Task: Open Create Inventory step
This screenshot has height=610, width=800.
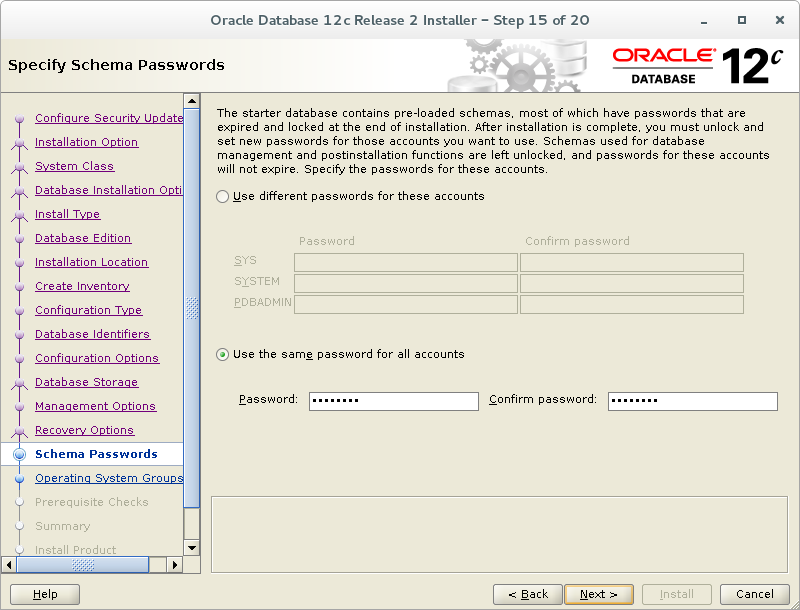Action: [x=82, y=286]
